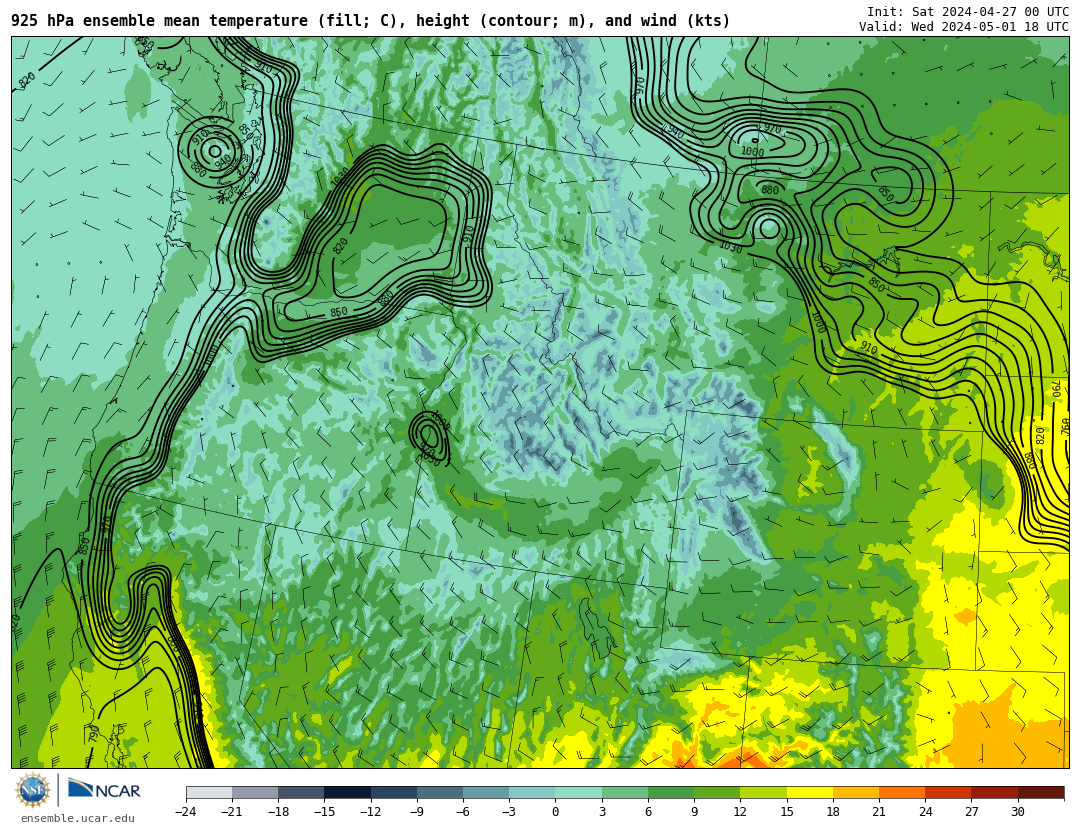Click the −21 colorbar tick label
The height and width of the screenshot is (831, 1080).
[232, 812]
